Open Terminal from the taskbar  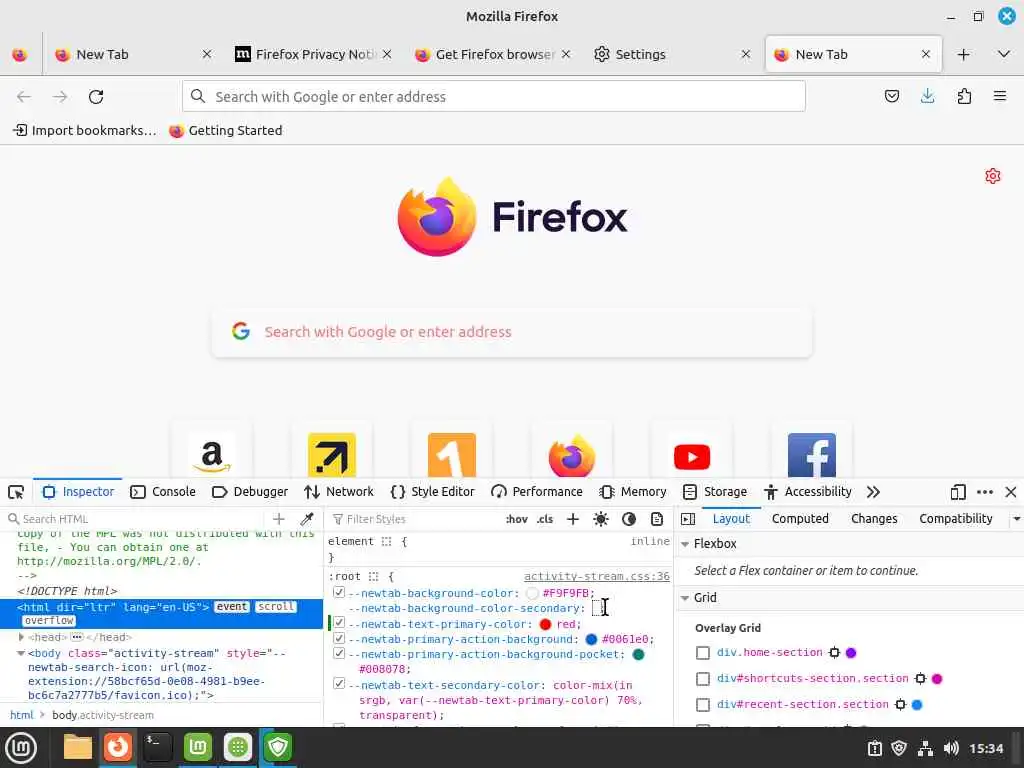[x=157, y=747]
